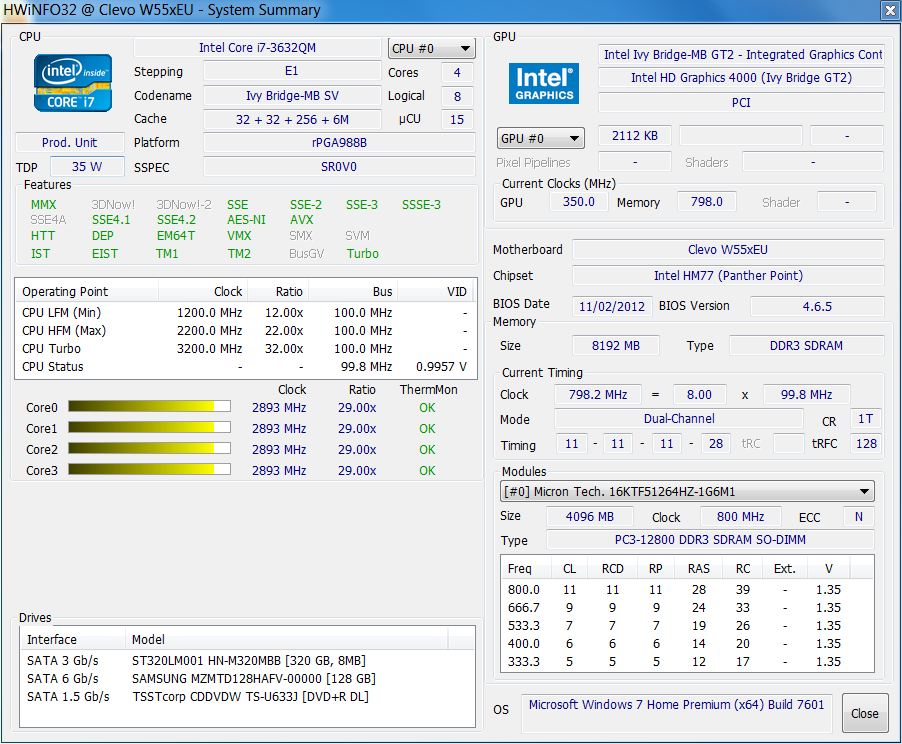Screen dimensions: 902x744
Task: Click the Operating Point column header
Action: pos(87,291)
